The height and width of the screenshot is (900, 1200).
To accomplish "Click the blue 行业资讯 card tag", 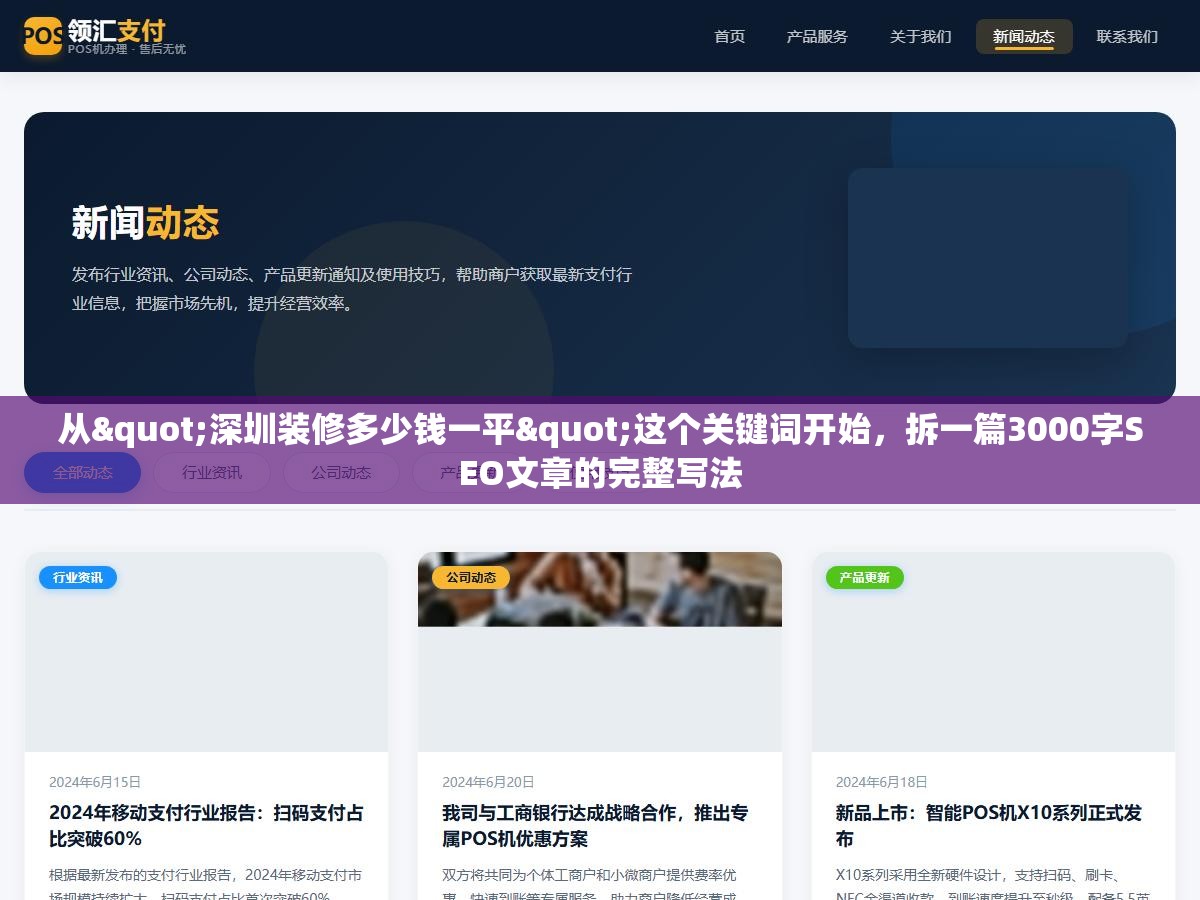I will (x=78, y=577).
